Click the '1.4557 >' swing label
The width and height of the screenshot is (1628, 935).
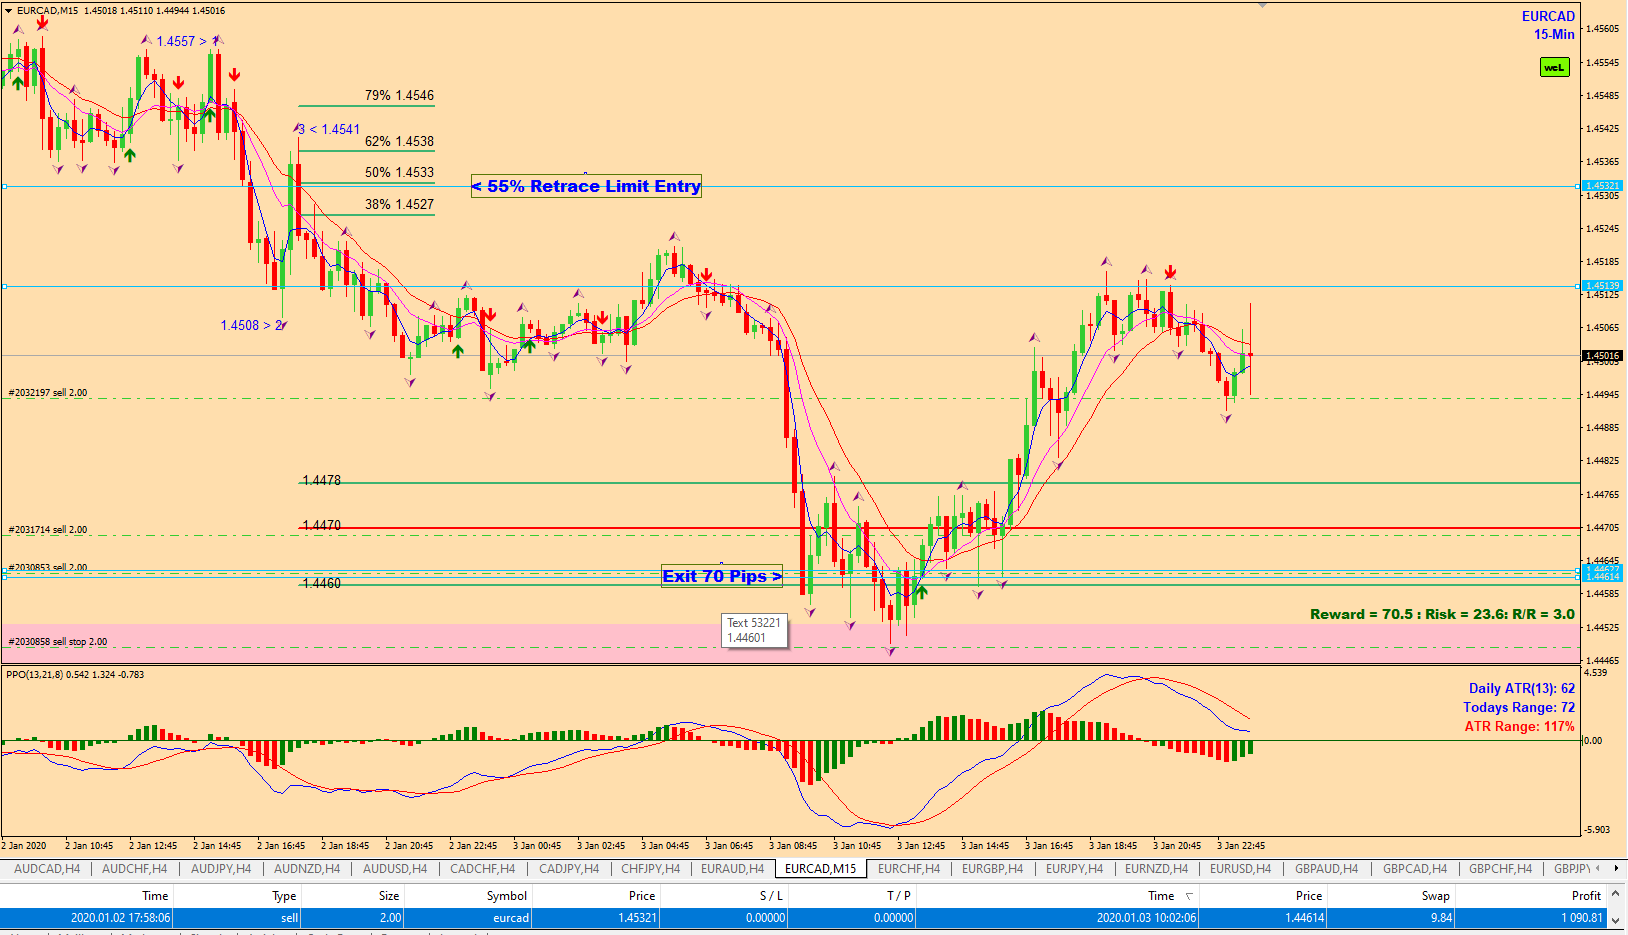point(181,42)
